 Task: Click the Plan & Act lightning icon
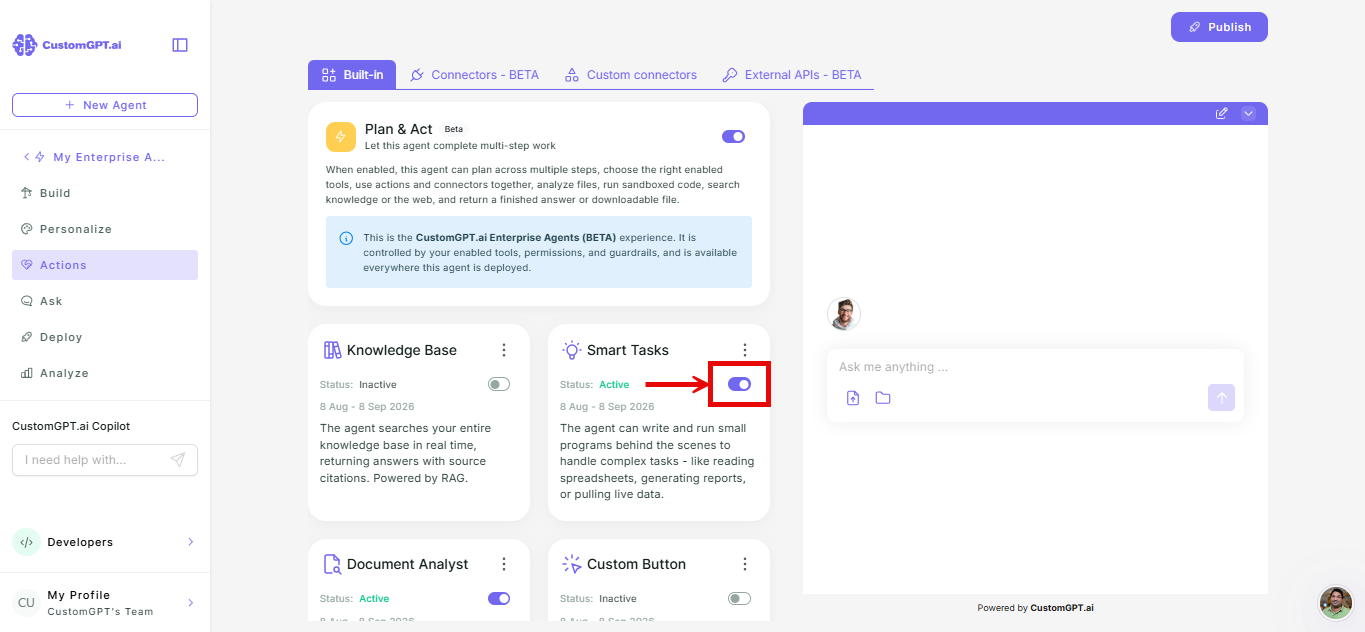click(x=341, y=137)
